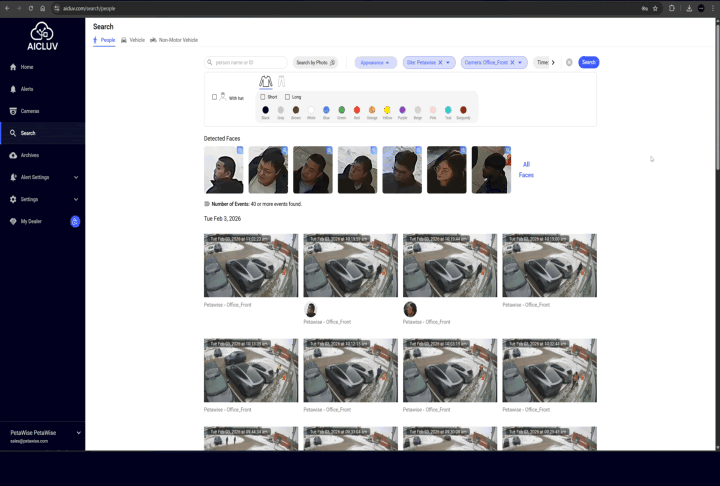Pick the Red color swatch

(x=357, y=109)
